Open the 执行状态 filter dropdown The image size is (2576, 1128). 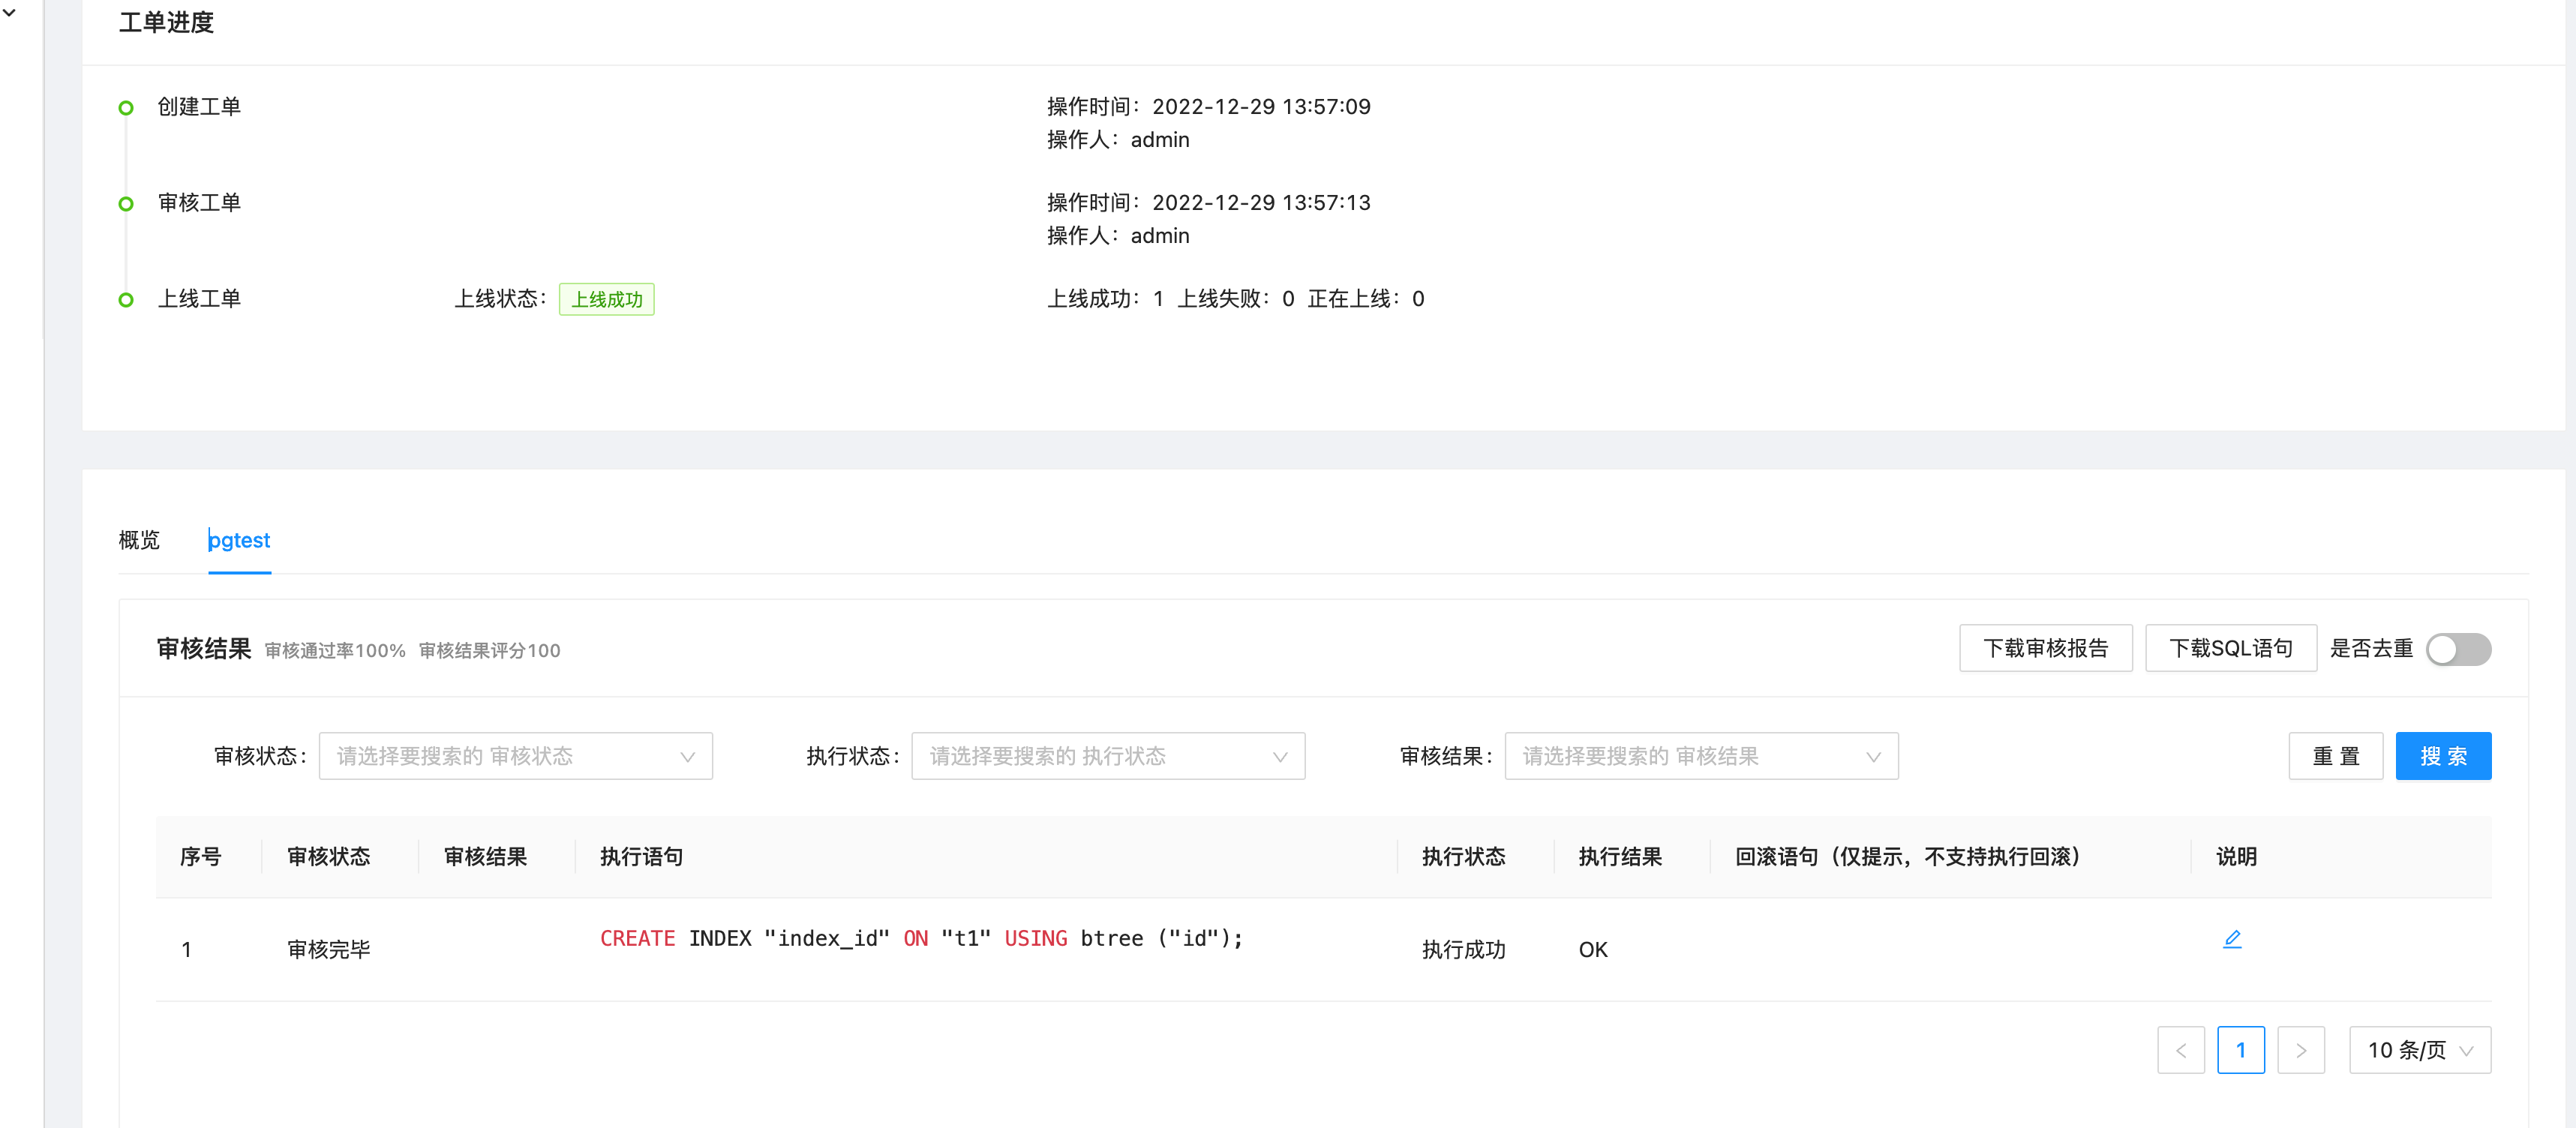[1108, 756]
